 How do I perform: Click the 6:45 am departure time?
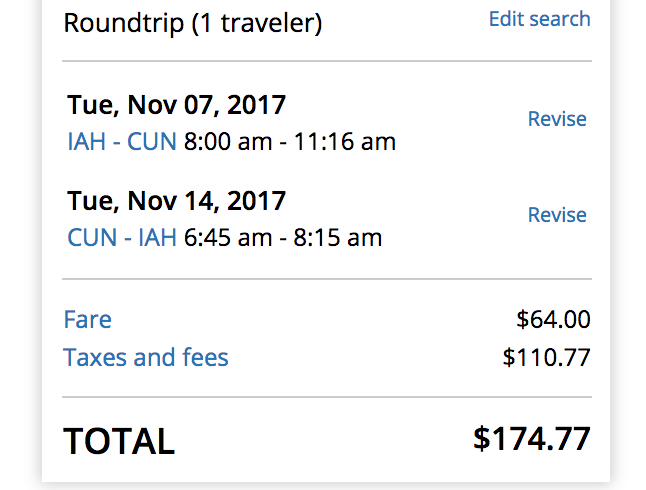228,238
